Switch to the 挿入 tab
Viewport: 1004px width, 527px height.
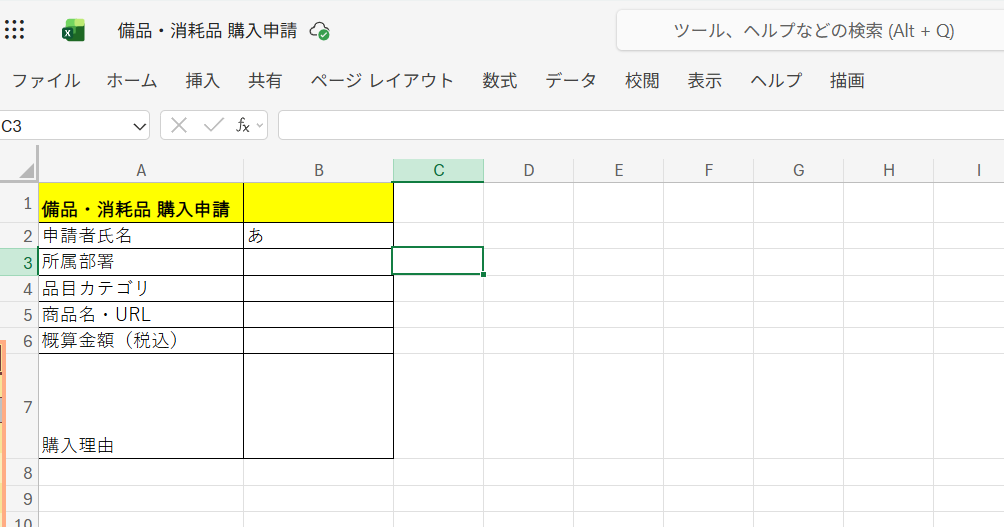(202, 81)
